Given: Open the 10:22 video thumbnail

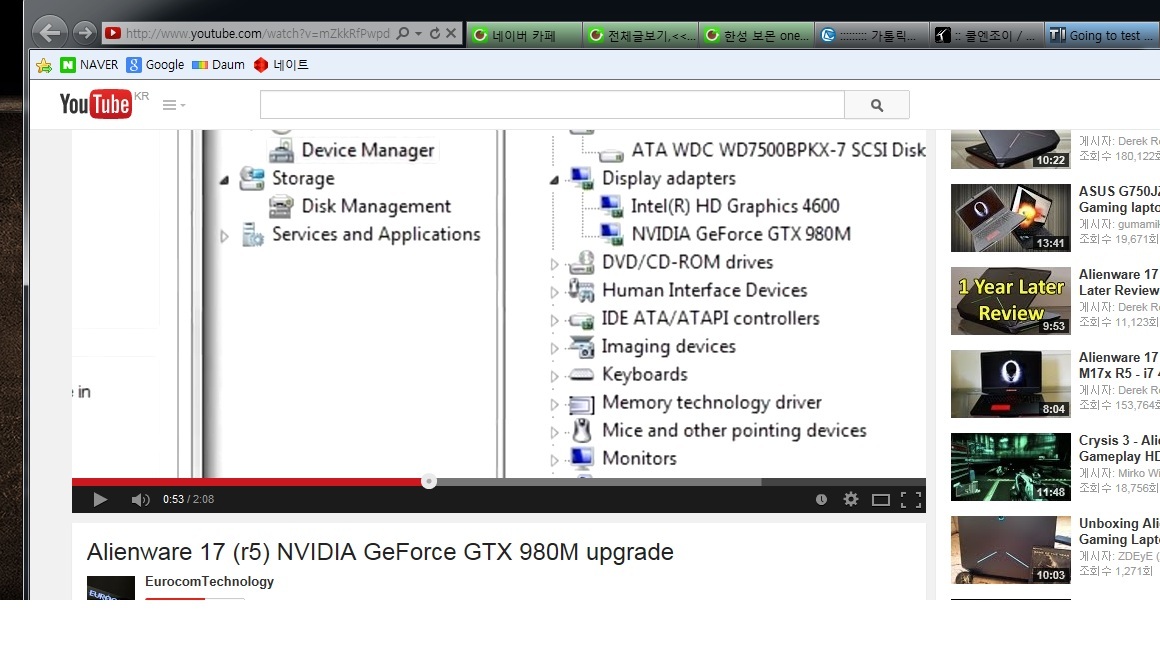Looking at the screenshot, I should tap(1011, 149).
